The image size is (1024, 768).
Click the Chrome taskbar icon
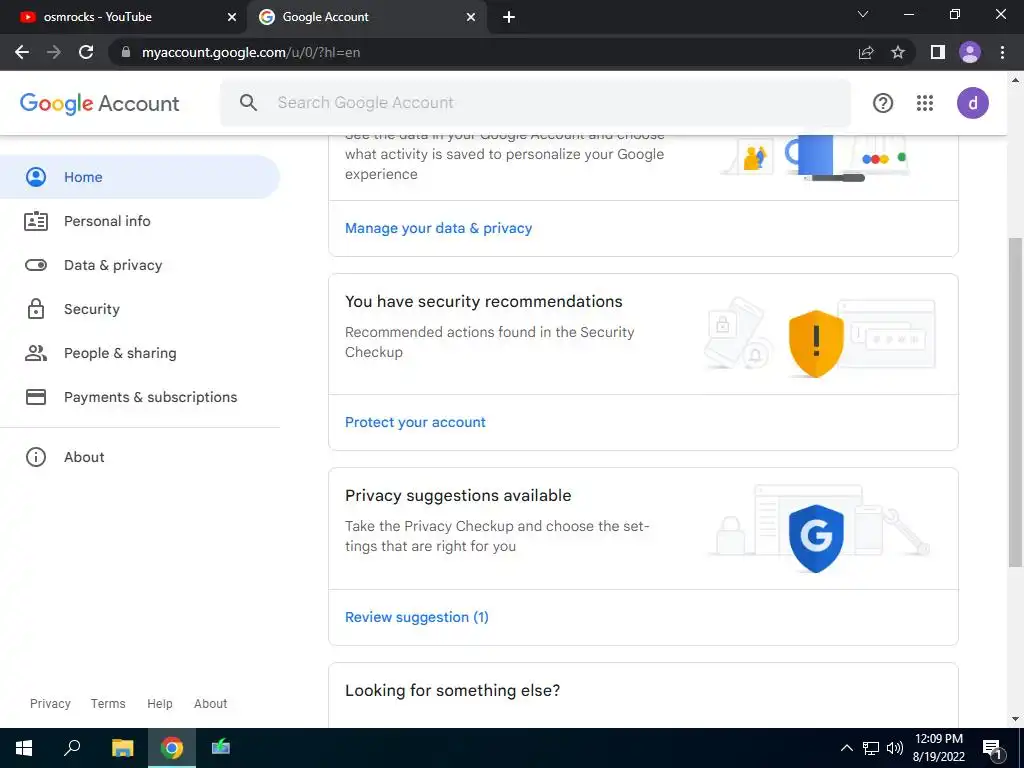(x=172, y=748)
